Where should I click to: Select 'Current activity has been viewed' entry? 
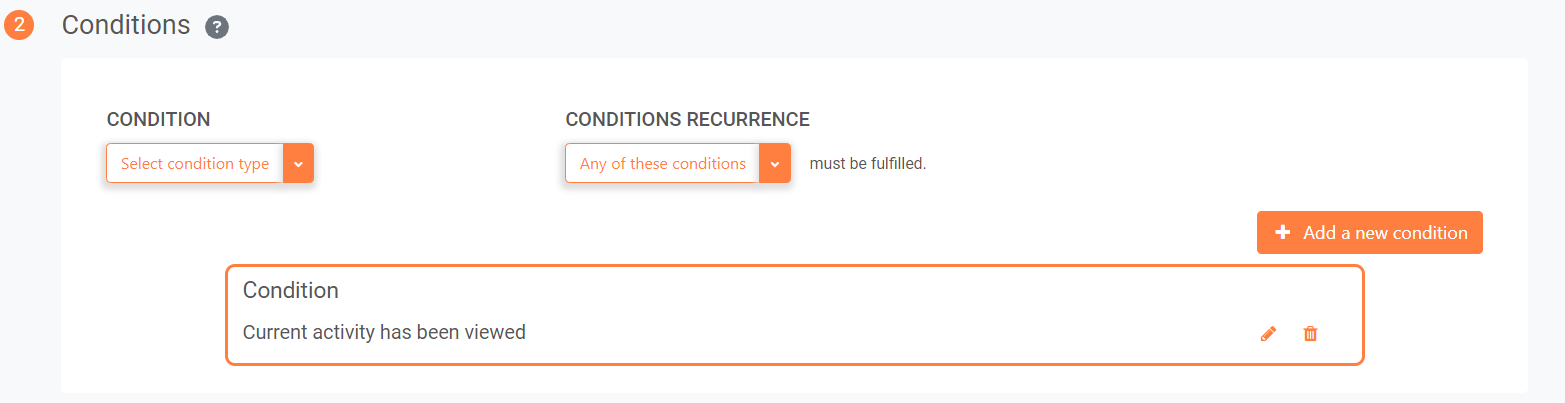coord(384,332)
